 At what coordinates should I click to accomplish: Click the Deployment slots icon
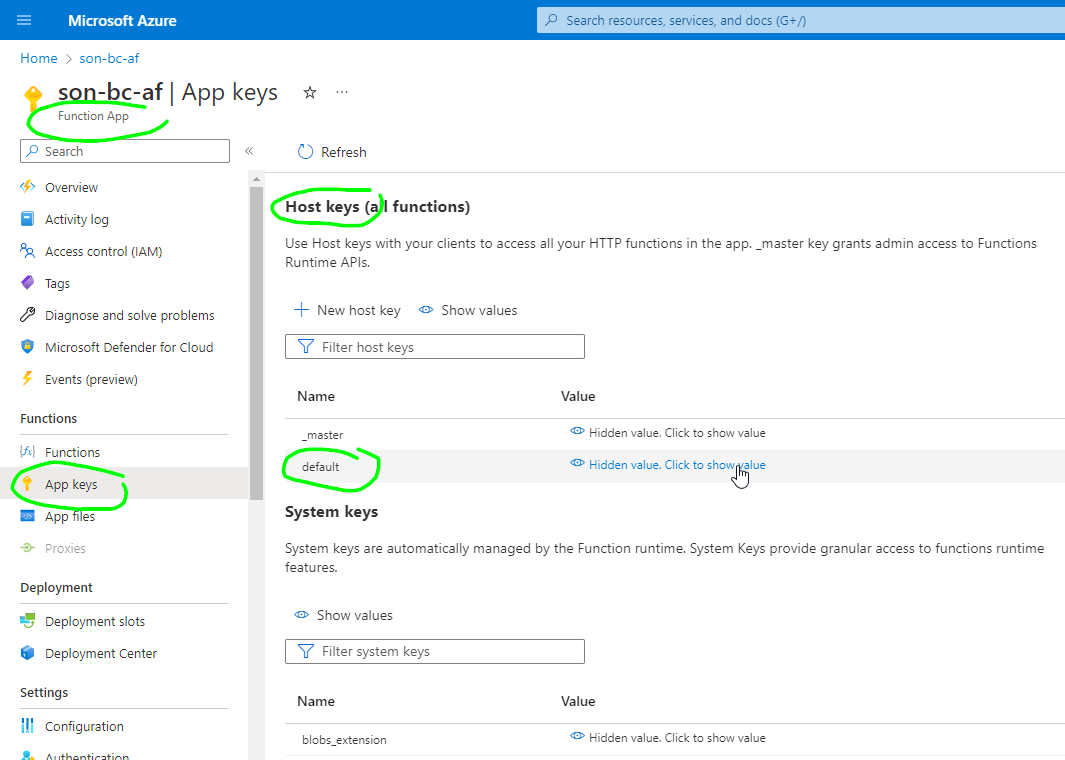pyautogui.click(x=27, y=620)
